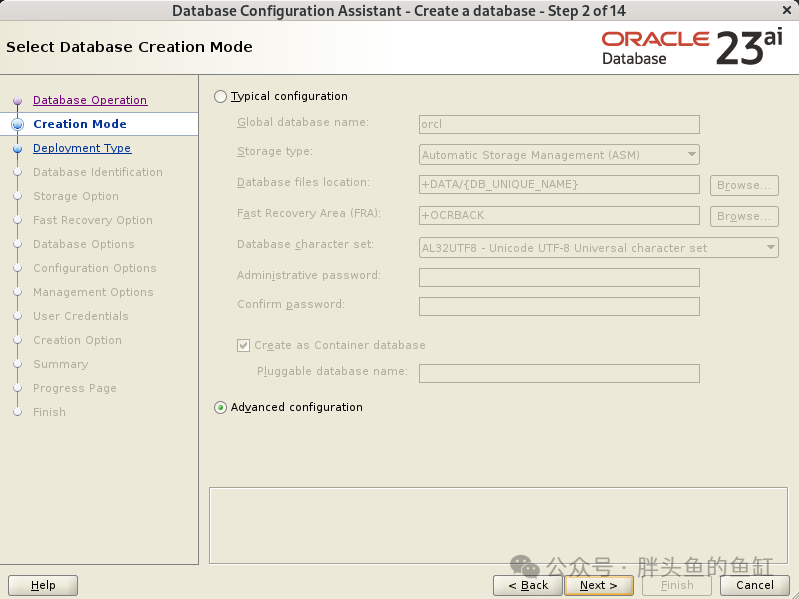Browse for Database files location
This screenshot has width=799, height=599.
(x=744, y=185)
